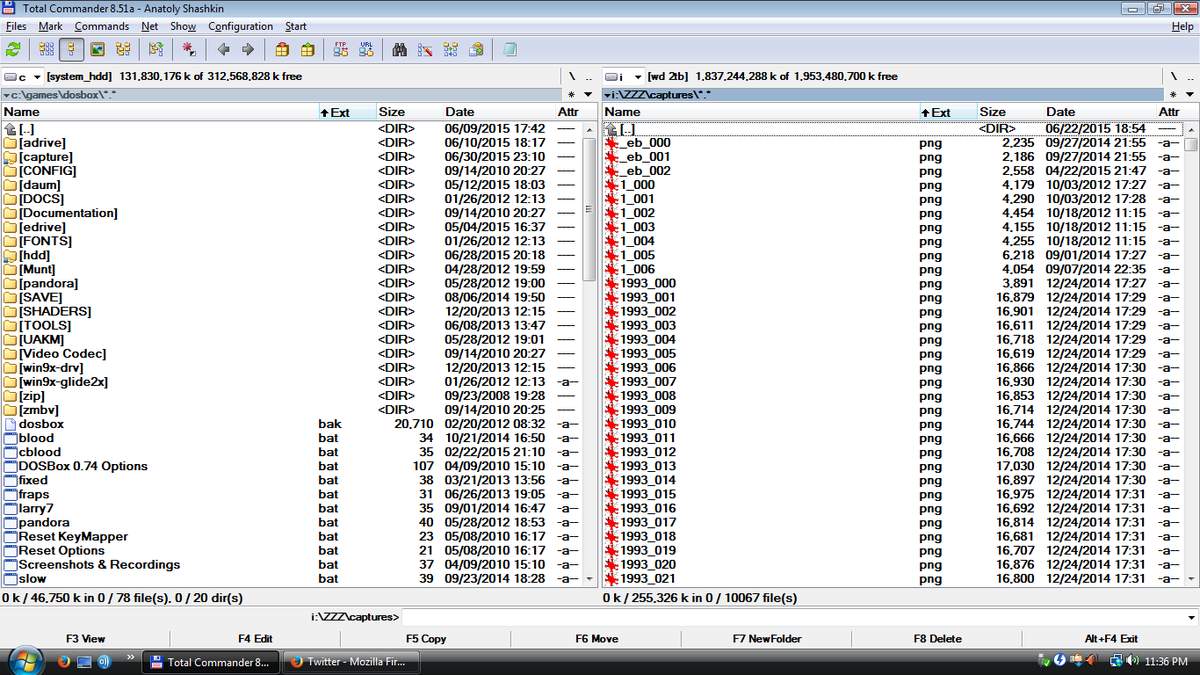Open the binoculars Find Files icon
The image size is (1200, 675).
(399, 49)
